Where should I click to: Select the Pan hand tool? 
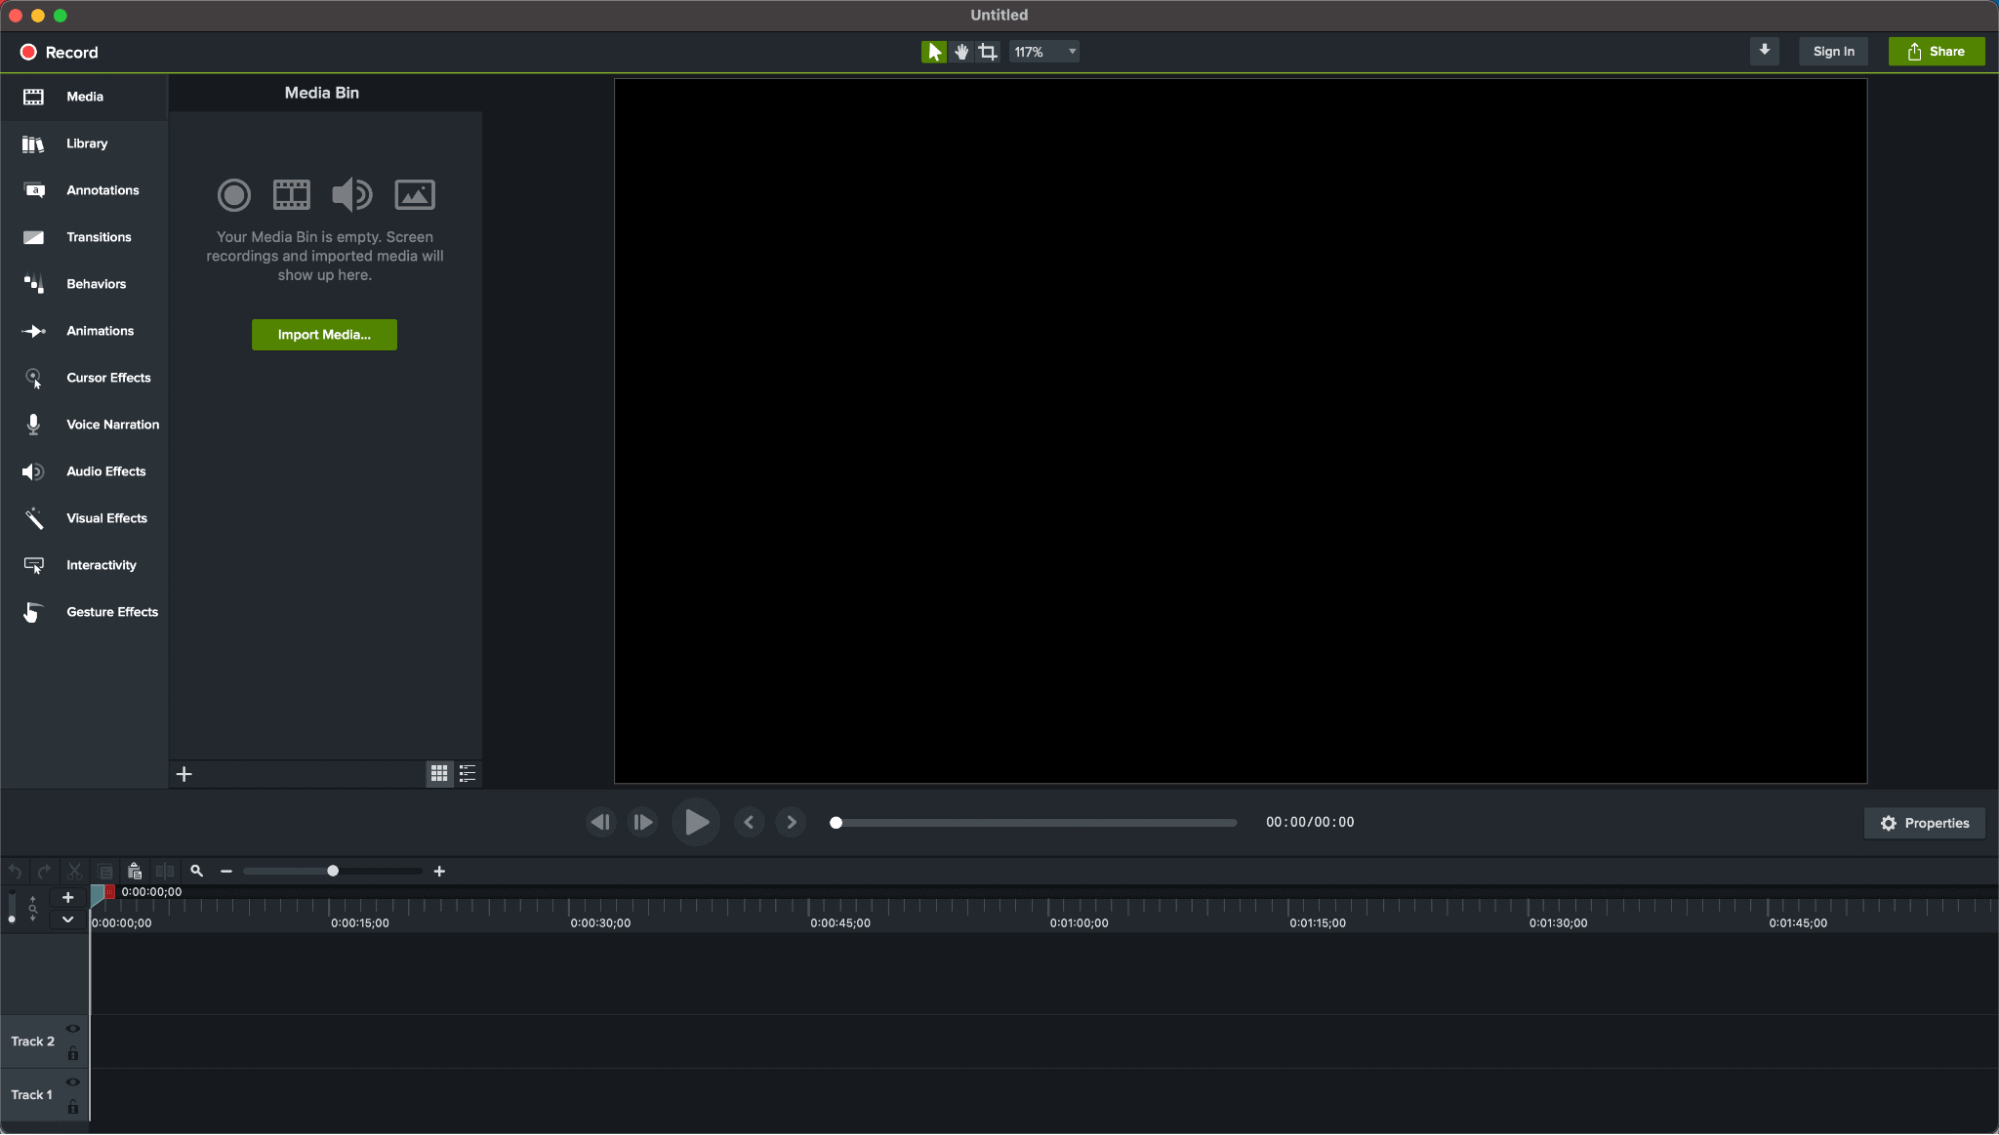pos(961,52)
